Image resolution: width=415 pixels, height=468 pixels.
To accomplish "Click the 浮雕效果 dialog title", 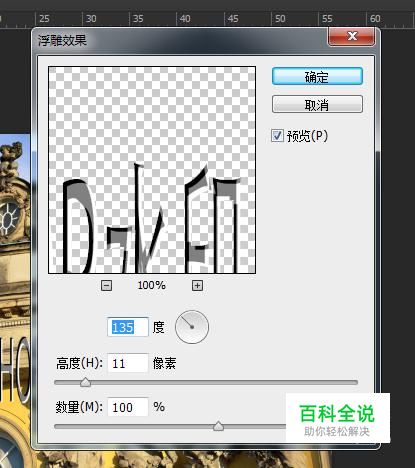I will coord(62,40).
